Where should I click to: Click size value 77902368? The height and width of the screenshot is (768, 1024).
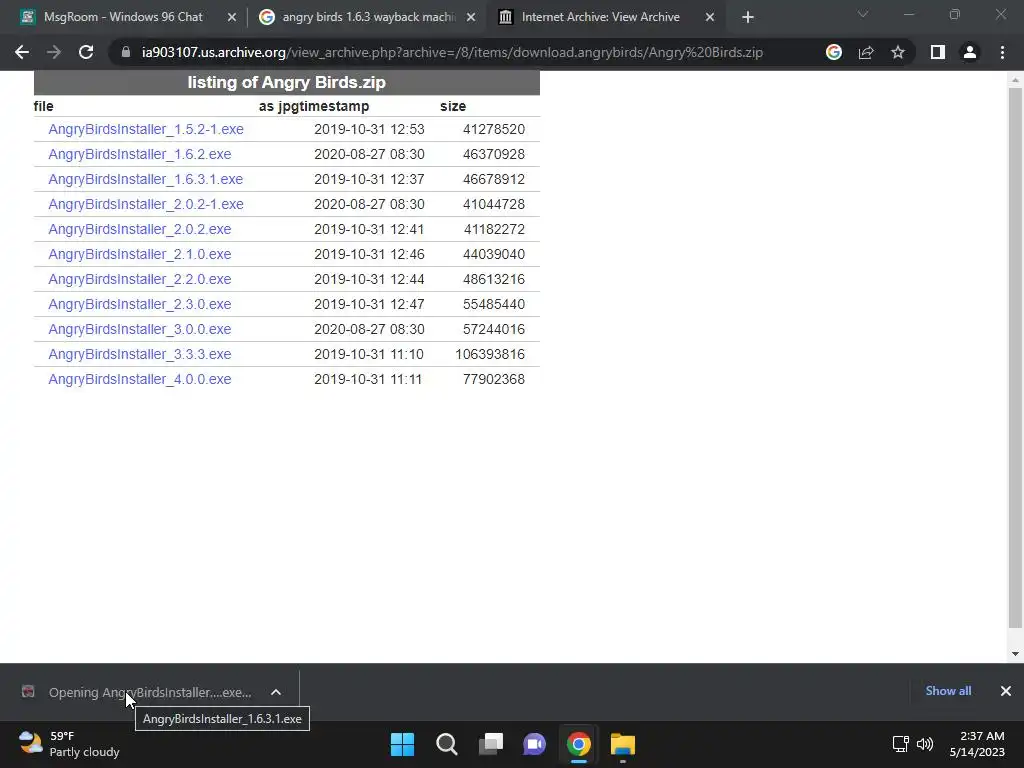[494, 379]
